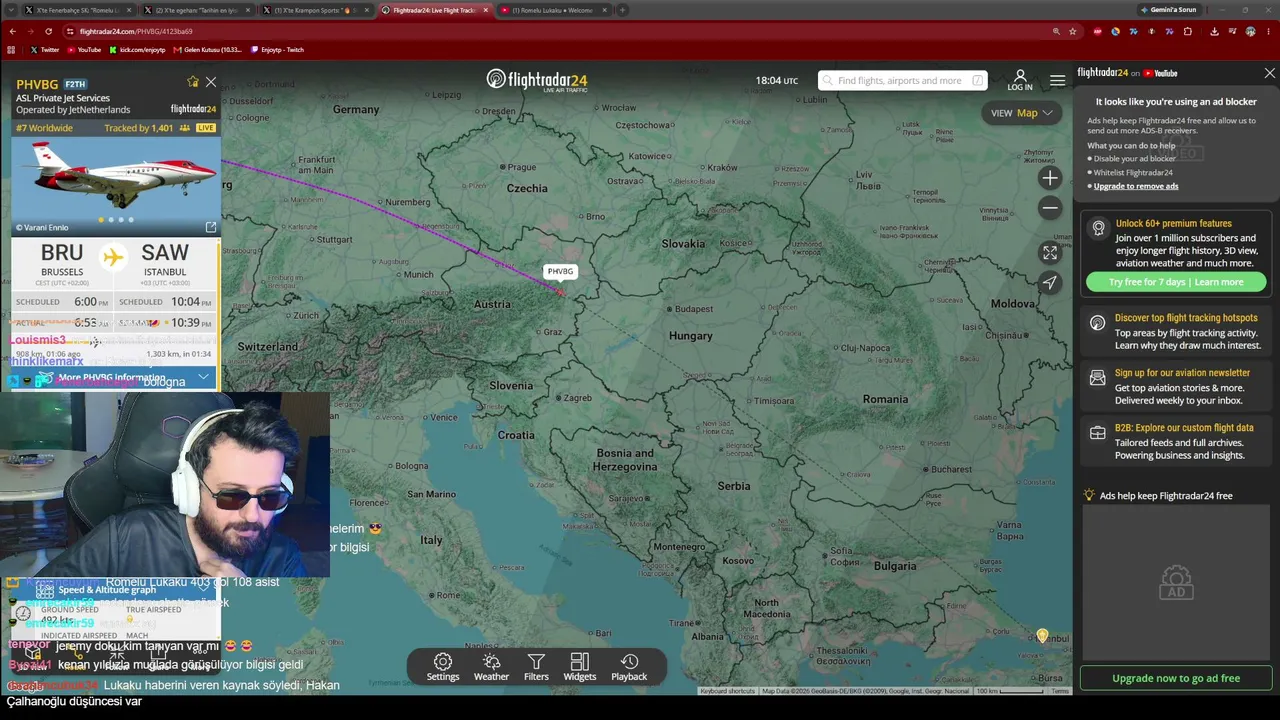Open Playback history mode
Image resolution: width=1280 pixels, height=720 pixels.
click(x=629, y=667)
